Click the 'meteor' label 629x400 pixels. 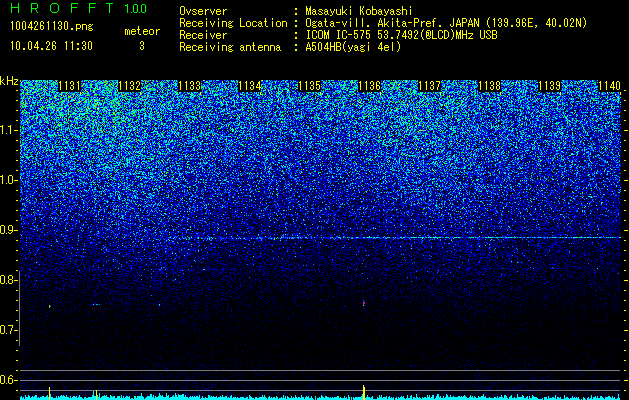click(x=142, y=31)
